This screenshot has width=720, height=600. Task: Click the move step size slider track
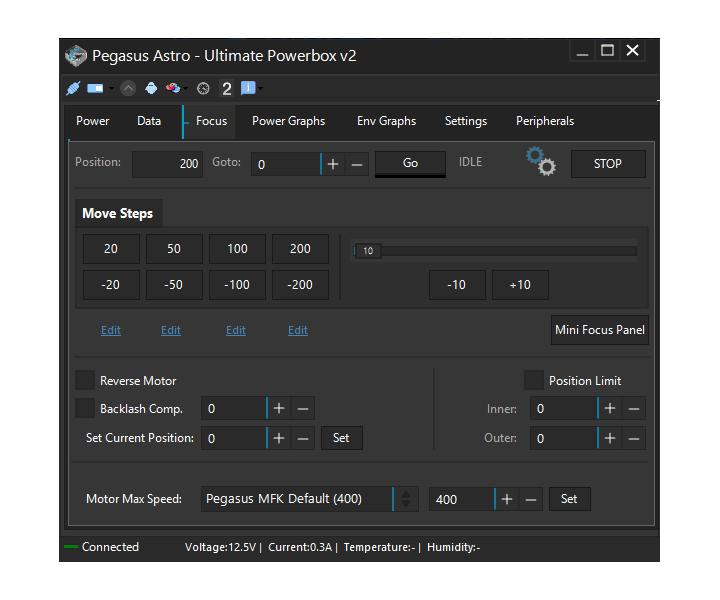coord(500,251)
